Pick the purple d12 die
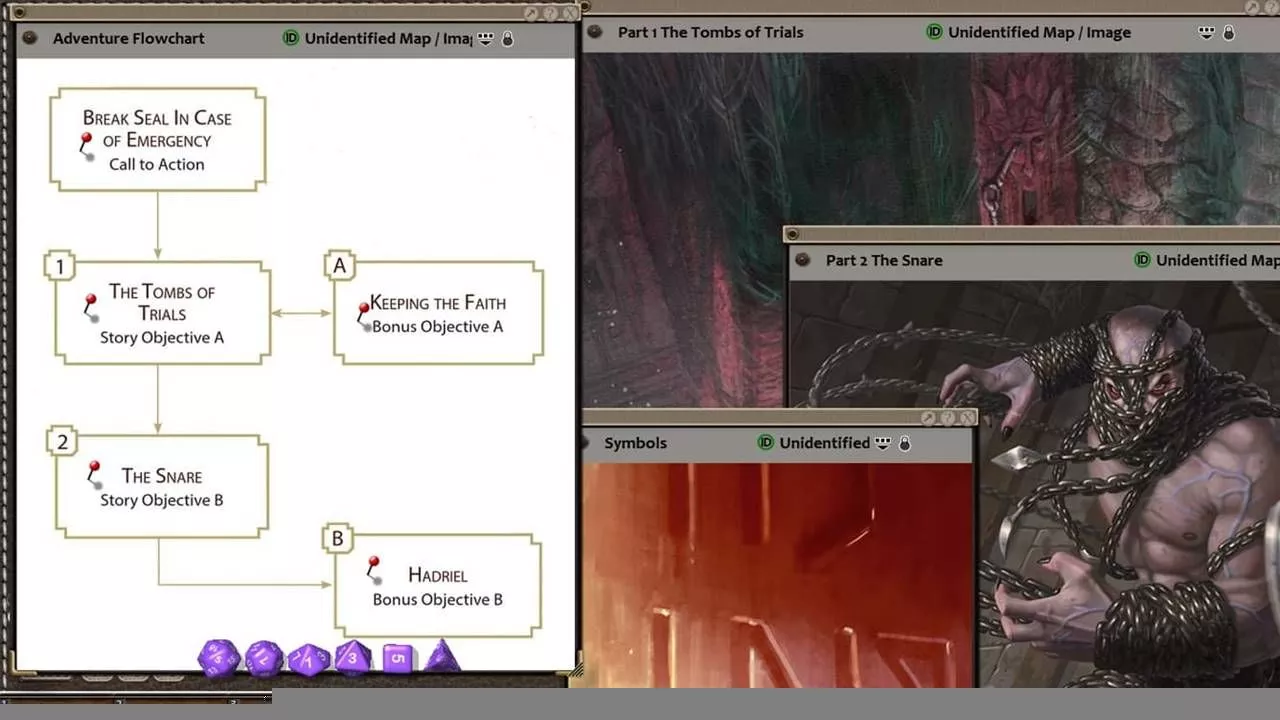This screenshot has height=720, width=1280. [264, 658]
